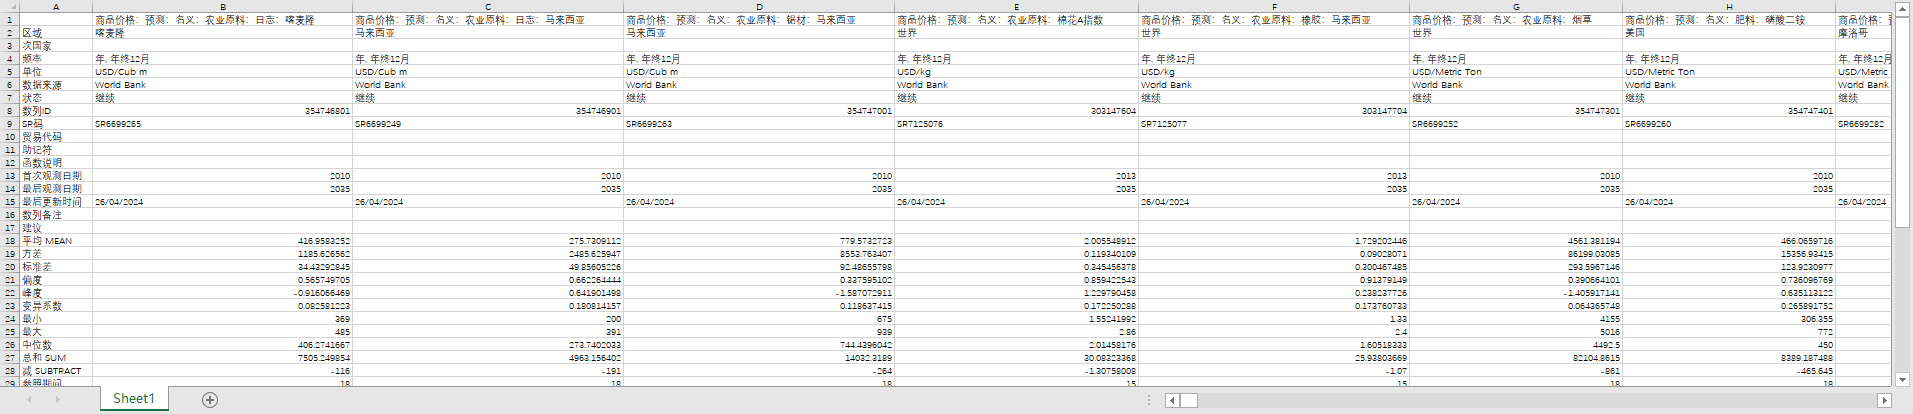Click the vertical scrollbar up arrow
1913x414 pixels.
(x=1903, y=8)
